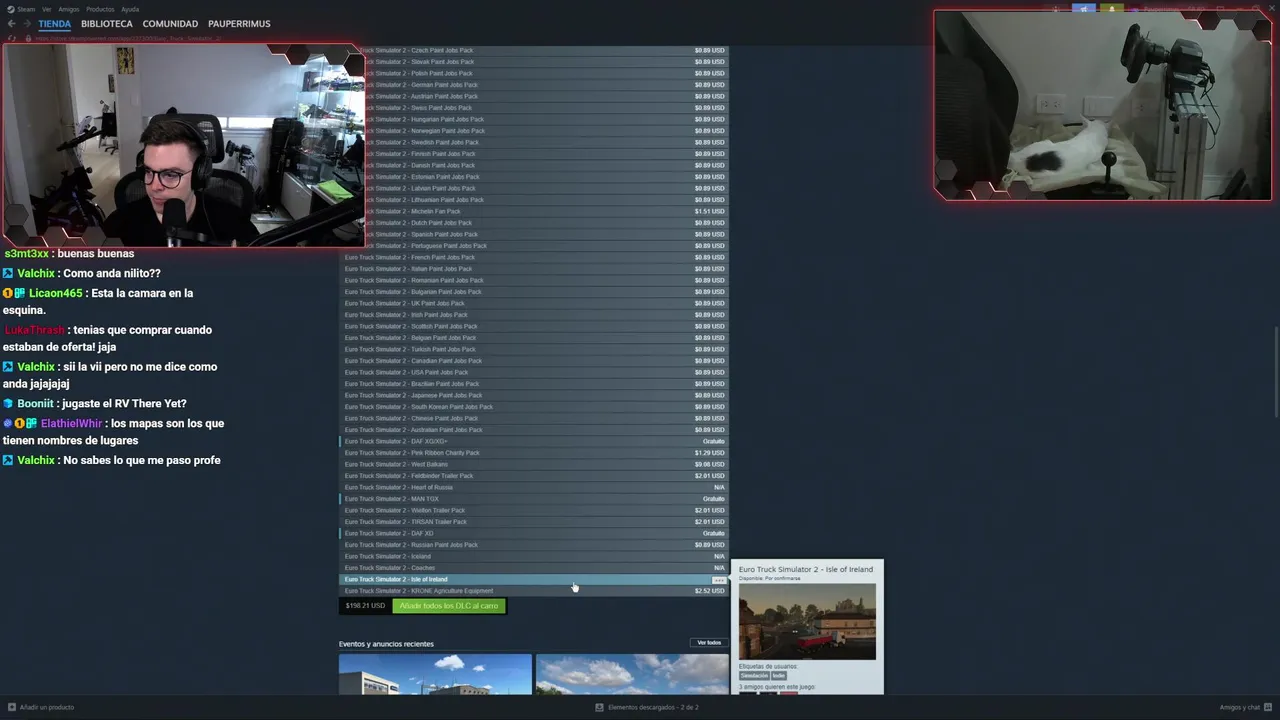Open the PAUPERRIMUS profile tab
This screenshot has height=720, width=1280.
pos(239,23)
